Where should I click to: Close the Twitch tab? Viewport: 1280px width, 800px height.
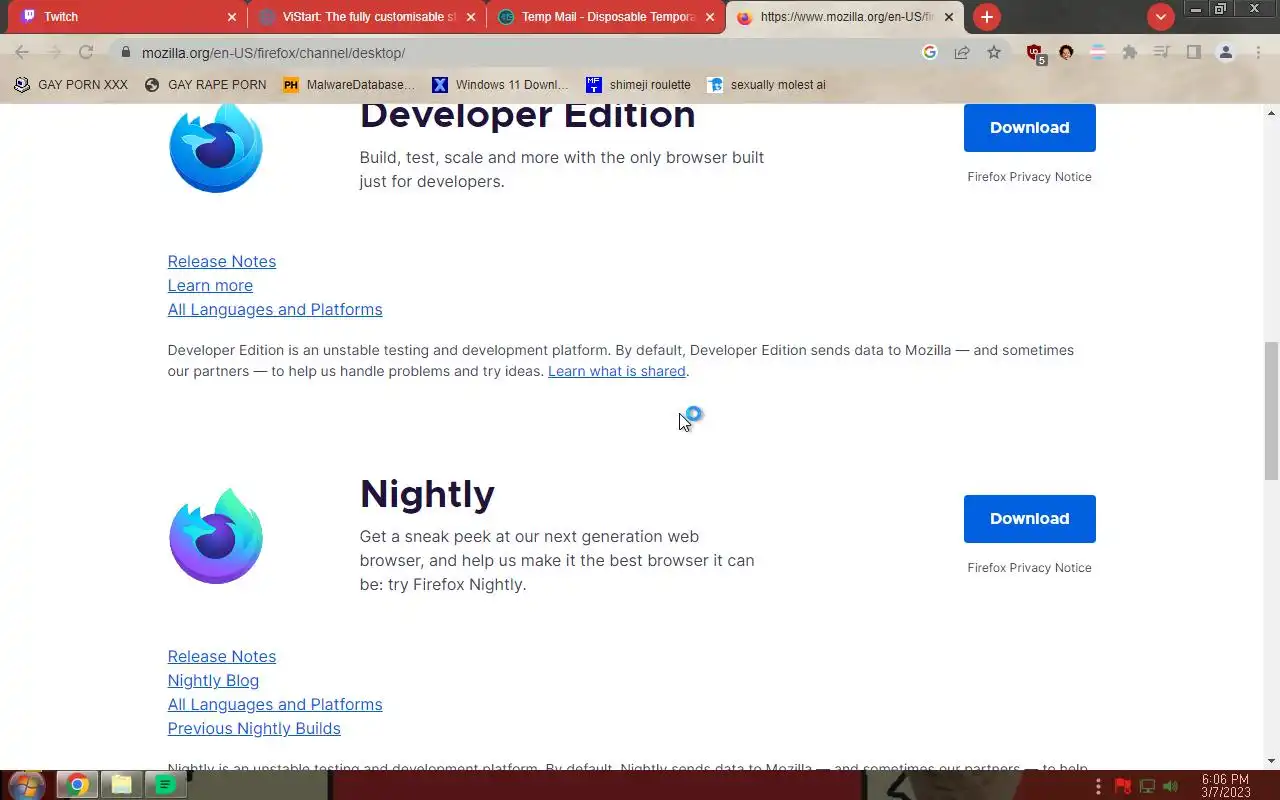(x=232, y=17)
